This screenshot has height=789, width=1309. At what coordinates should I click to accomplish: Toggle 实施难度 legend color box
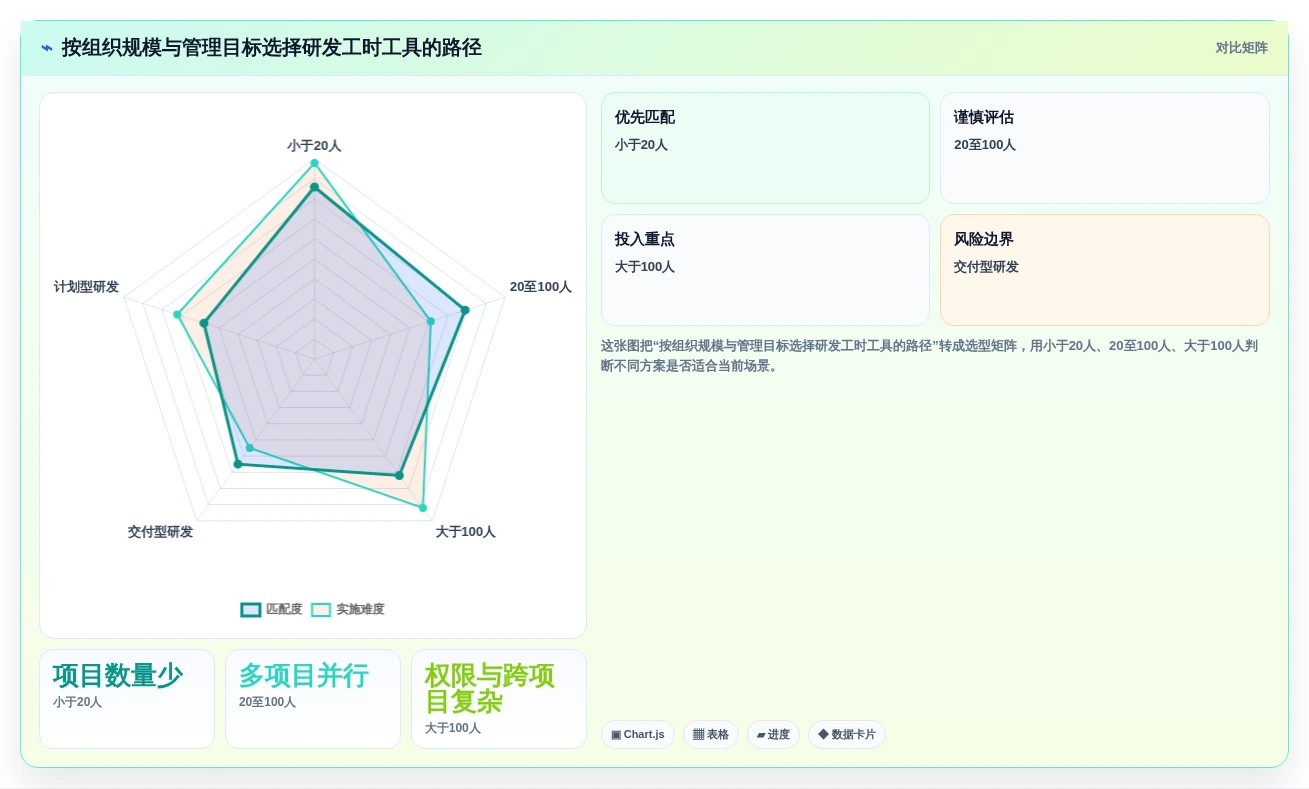tap(321, 610)
